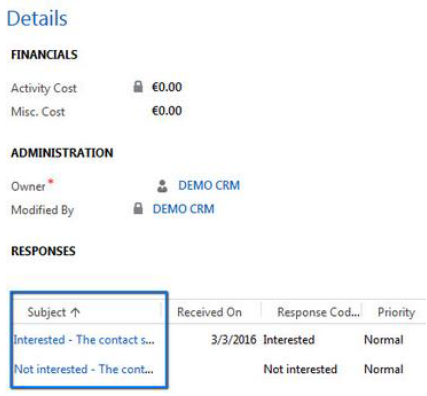Screen dimensions: 427x396
Task: Open the DEMO CRM owner link
Action: pos(209,185)
